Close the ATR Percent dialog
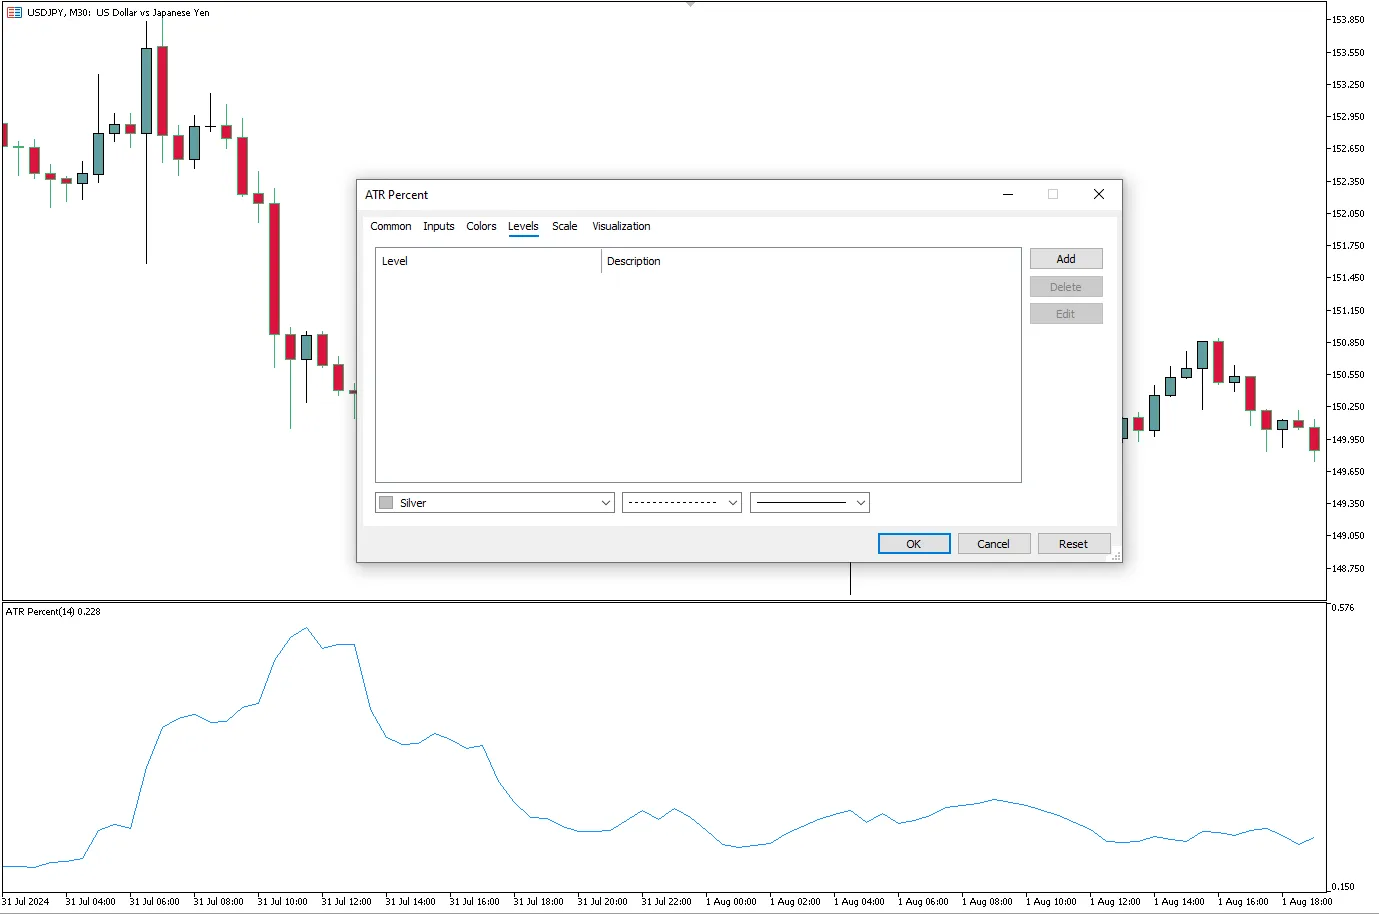Viewport: 1379px width, 915px height. click(1098, 195)
